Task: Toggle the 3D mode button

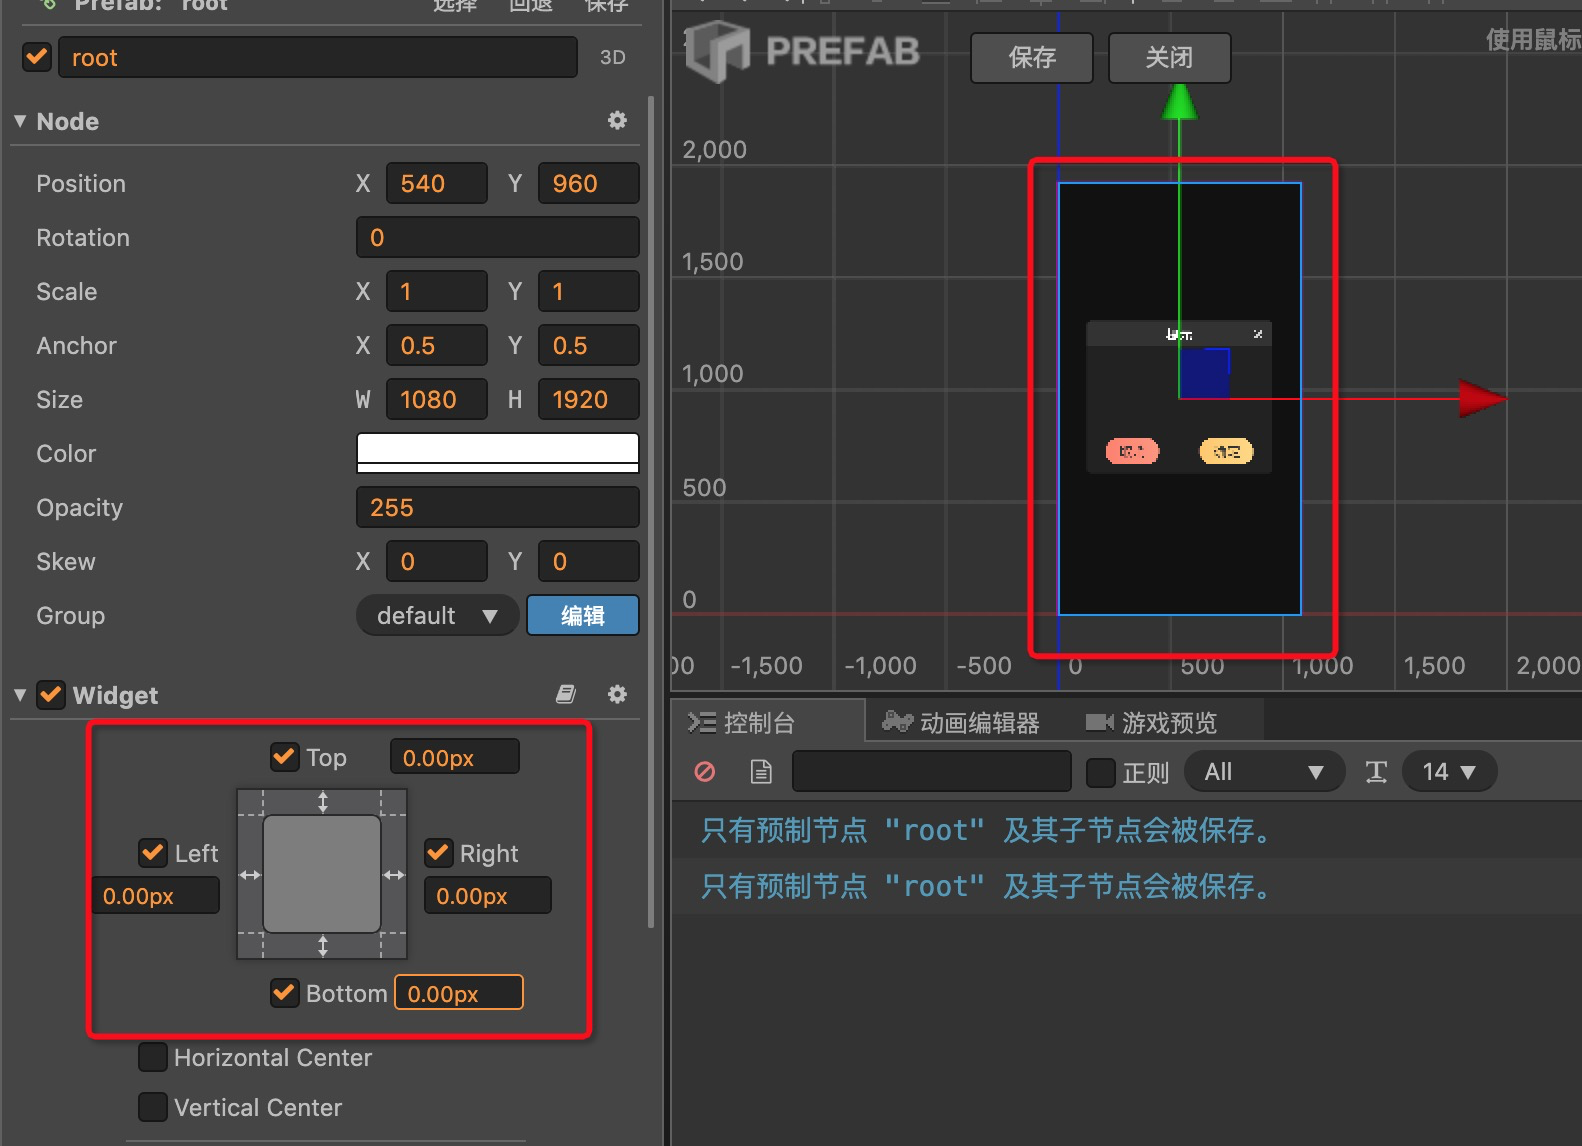Action: pos(613,57)
